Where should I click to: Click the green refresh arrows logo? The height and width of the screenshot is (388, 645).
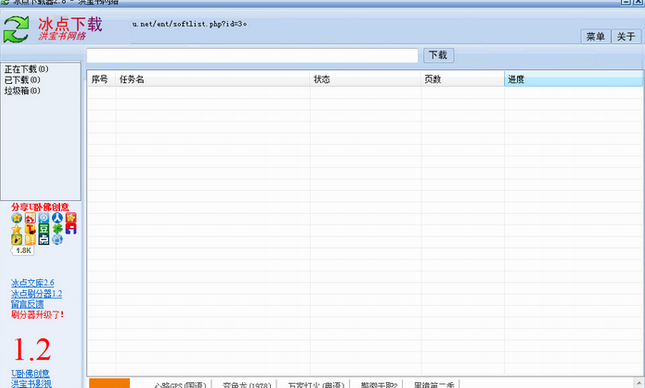[16, 29]
